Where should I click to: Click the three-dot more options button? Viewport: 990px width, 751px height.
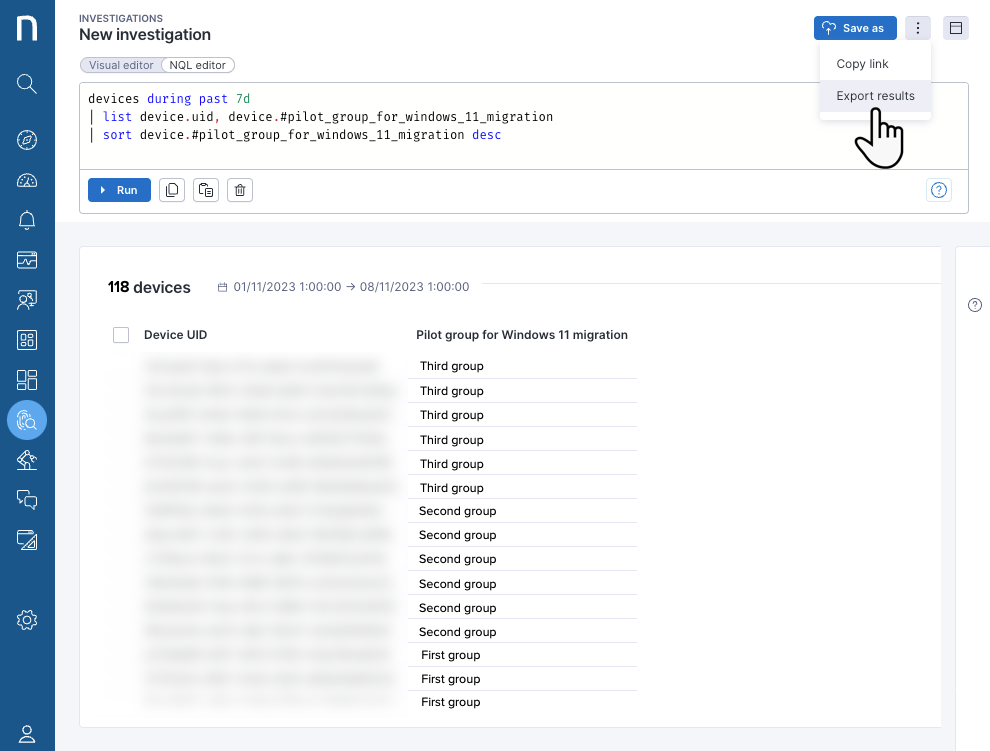click(918, 28)
